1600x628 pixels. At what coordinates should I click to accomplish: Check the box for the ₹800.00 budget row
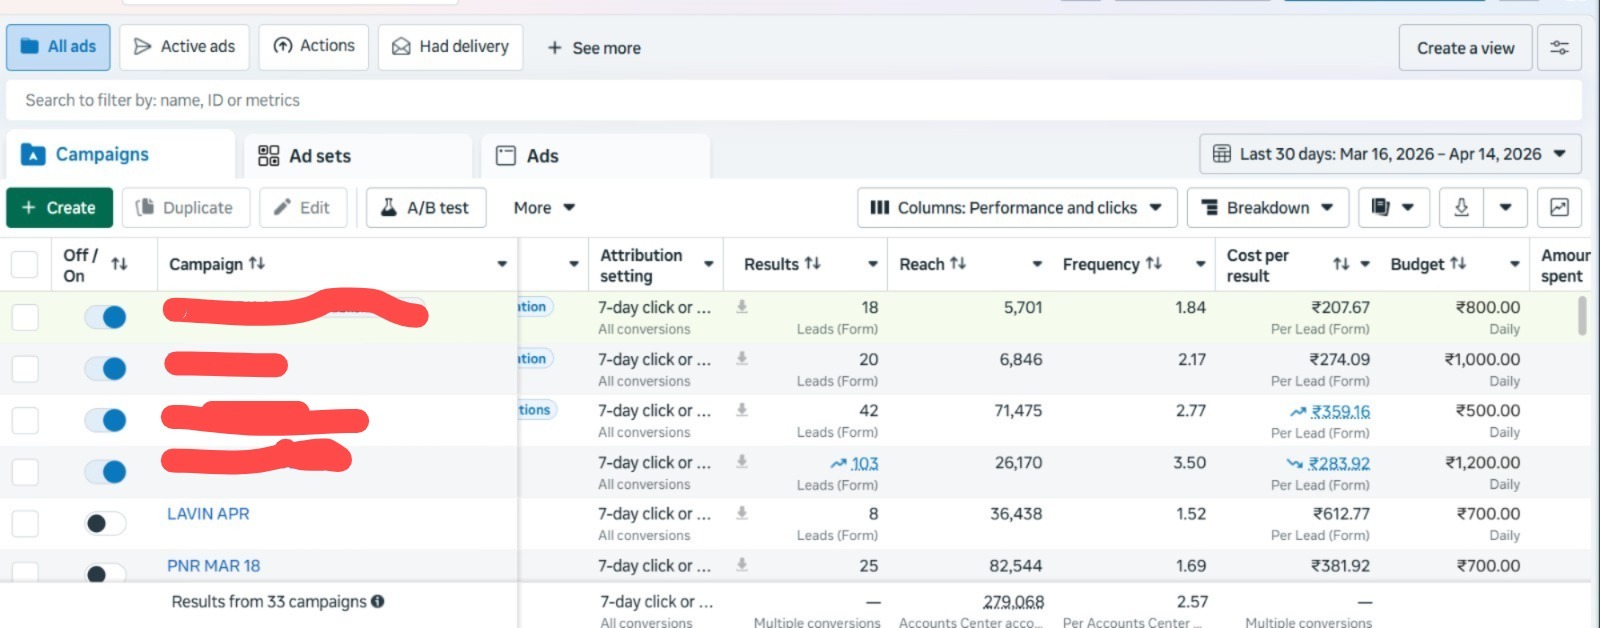pos(24,317)
